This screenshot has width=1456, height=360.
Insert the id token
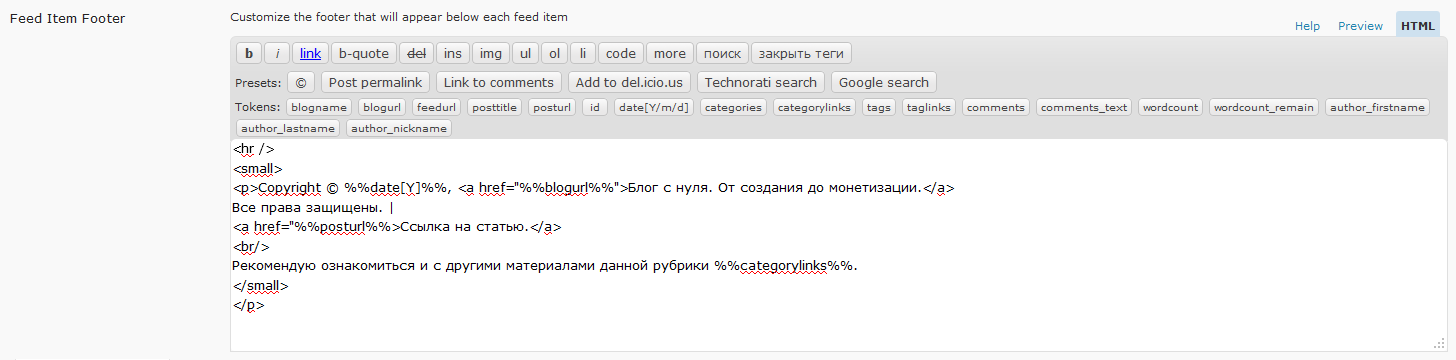point(595,107)
